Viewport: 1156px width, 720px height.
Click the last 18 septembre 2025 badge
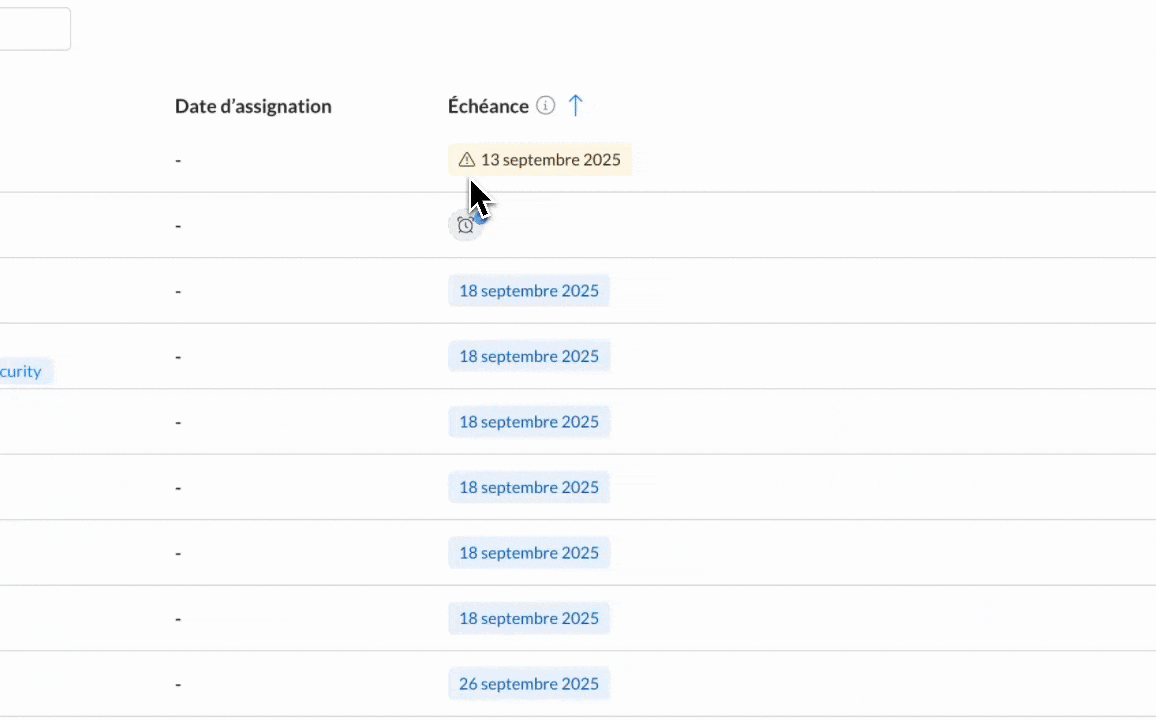(x=528, y=618)
